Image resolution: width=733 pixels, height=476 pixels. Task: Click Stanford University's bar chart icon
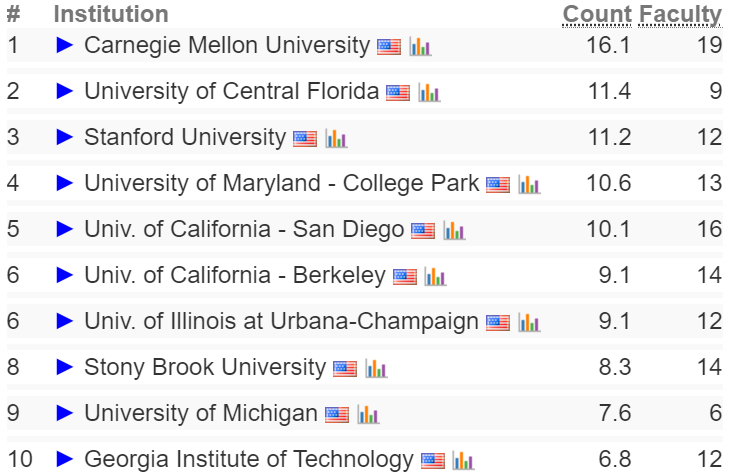point(336,138)
